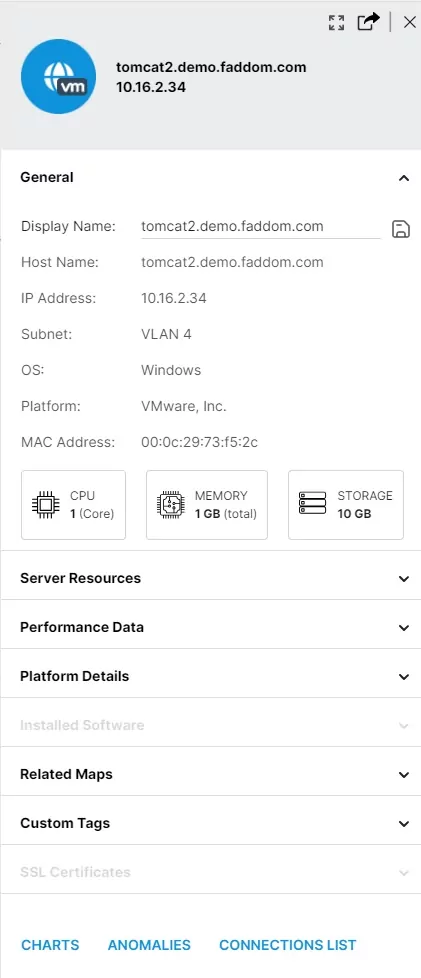
Task: Click the blue VM globe avatar
Action: (59, 76)
